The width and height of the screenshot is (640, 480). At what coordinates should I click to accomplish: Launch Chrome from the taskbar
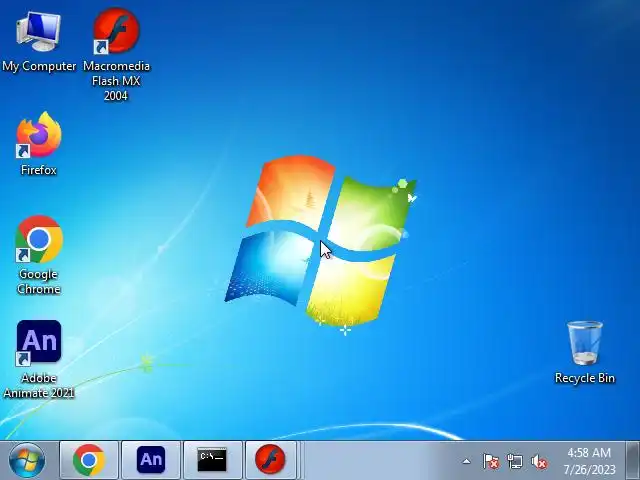click(89, 460)
